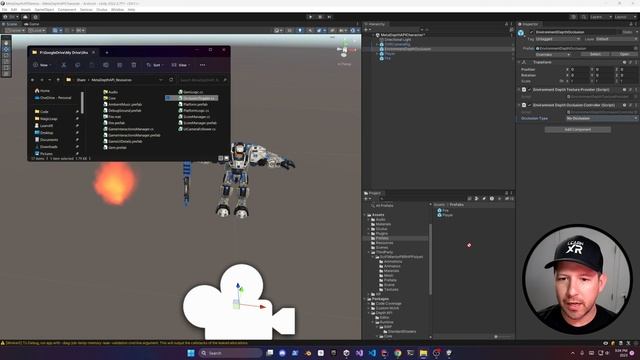Click the prefab Select button
This screenshot has height=360, width=640.
(595, 54)
